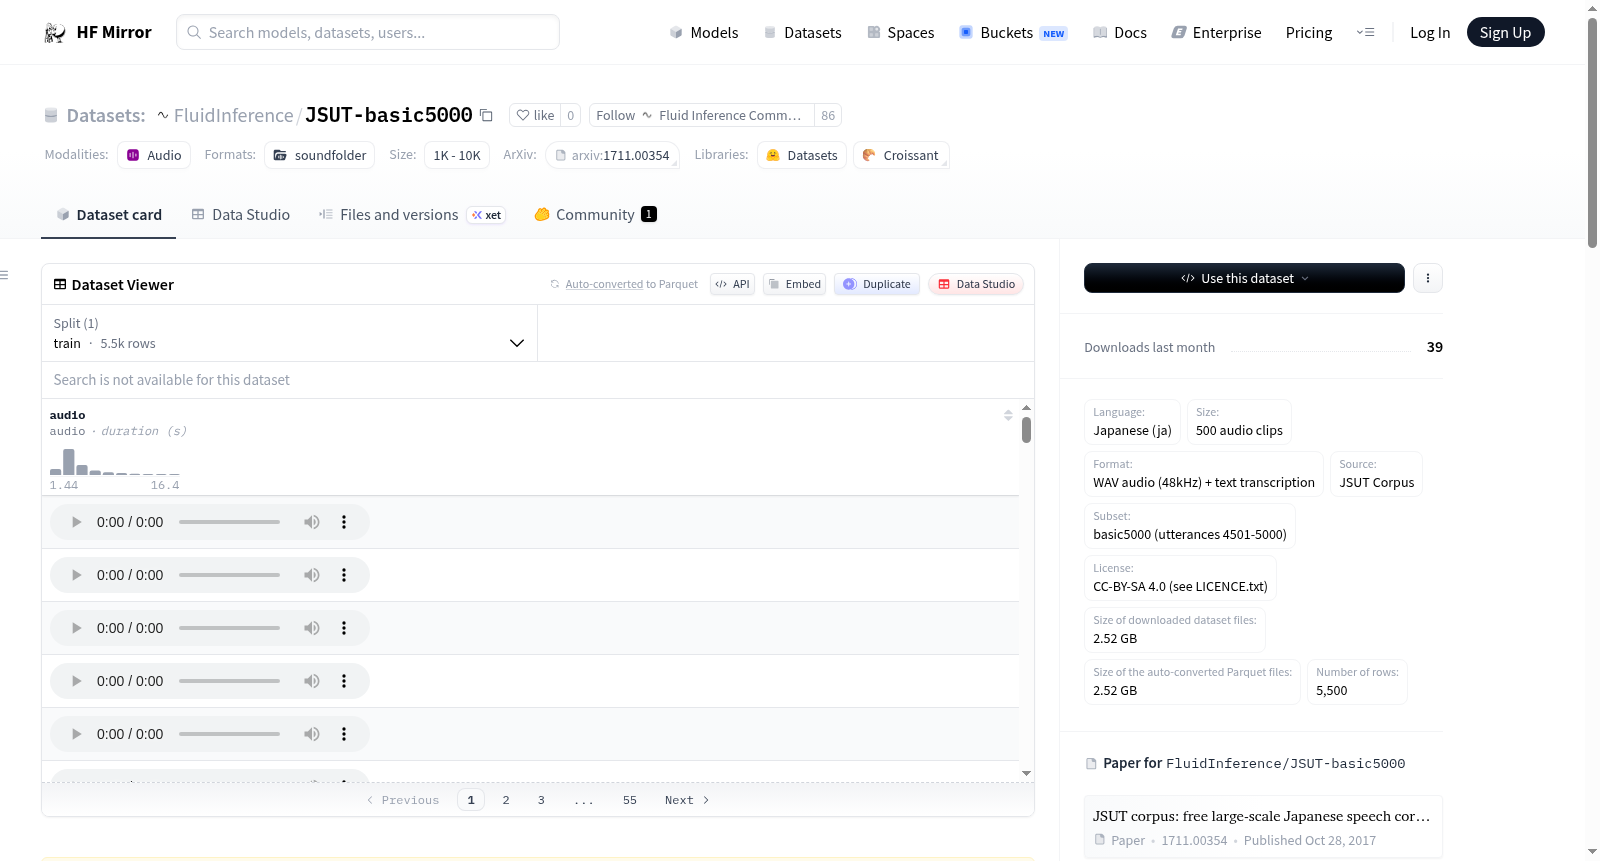Mute the fourth audio player
This screenshot has height=861, width=1600.
[x=312, y=681]
